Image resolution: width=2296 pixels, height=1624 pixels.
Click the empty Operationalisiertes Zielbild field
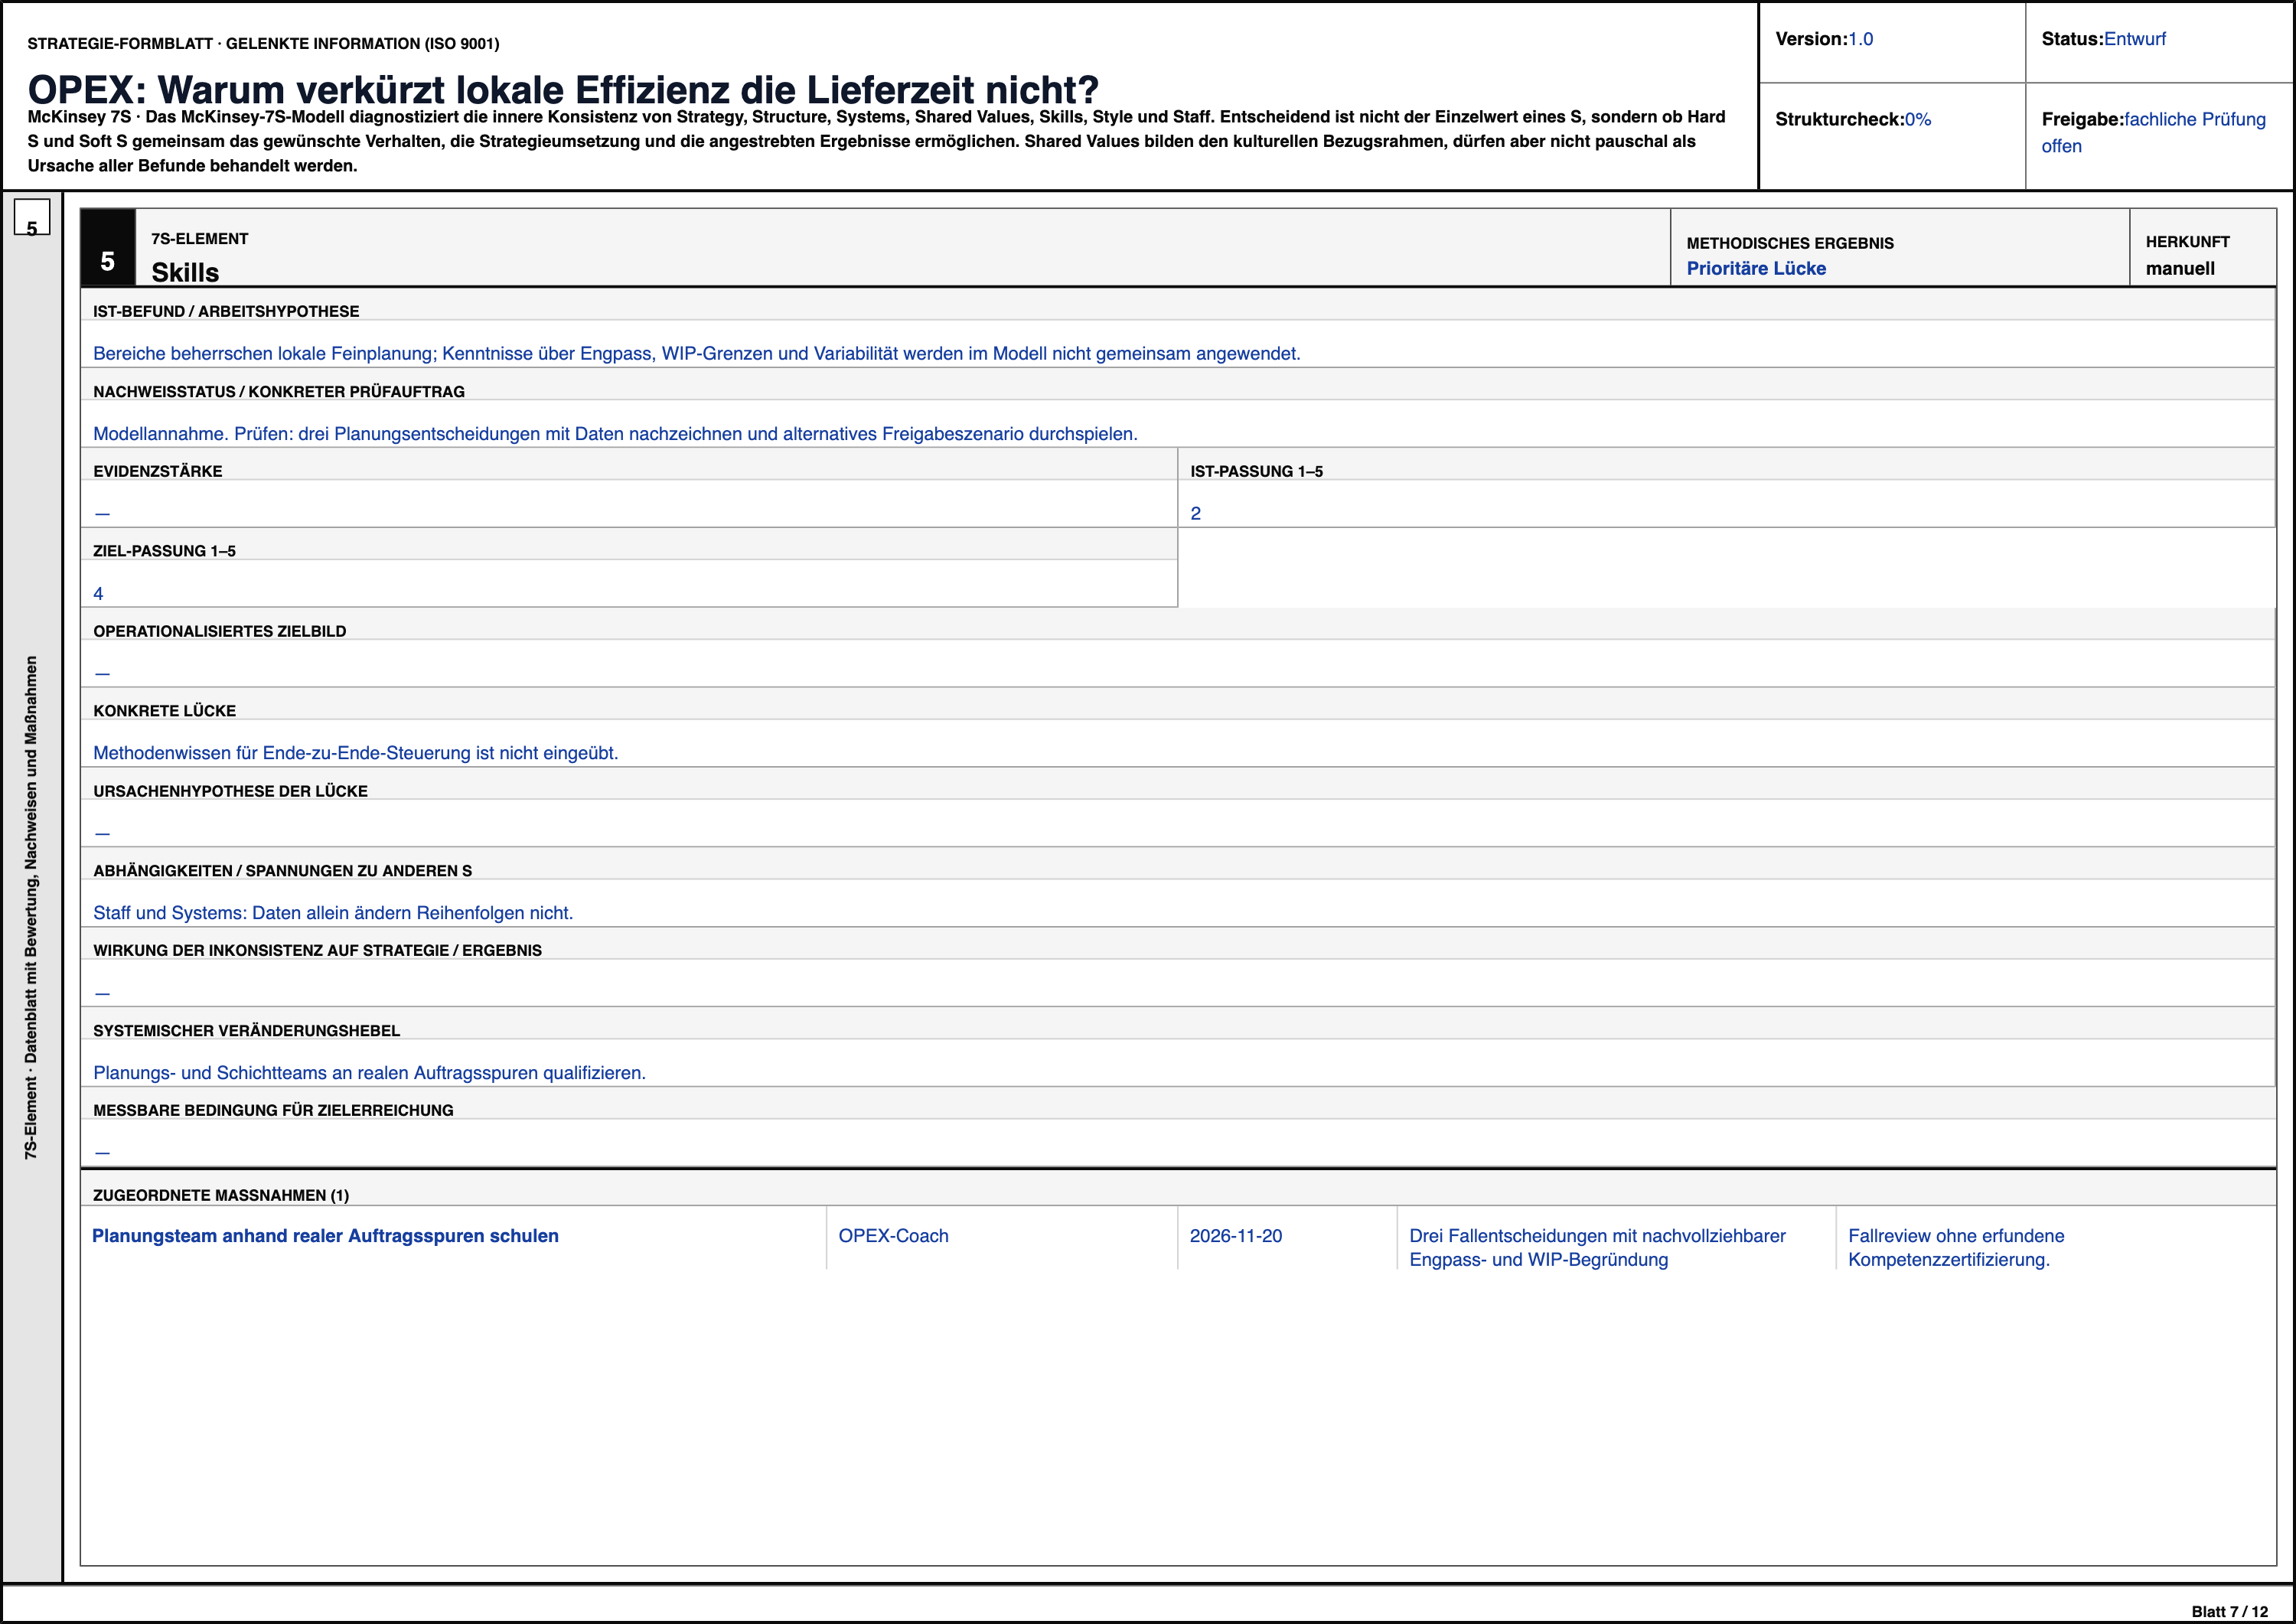(x=1177, y=663)
